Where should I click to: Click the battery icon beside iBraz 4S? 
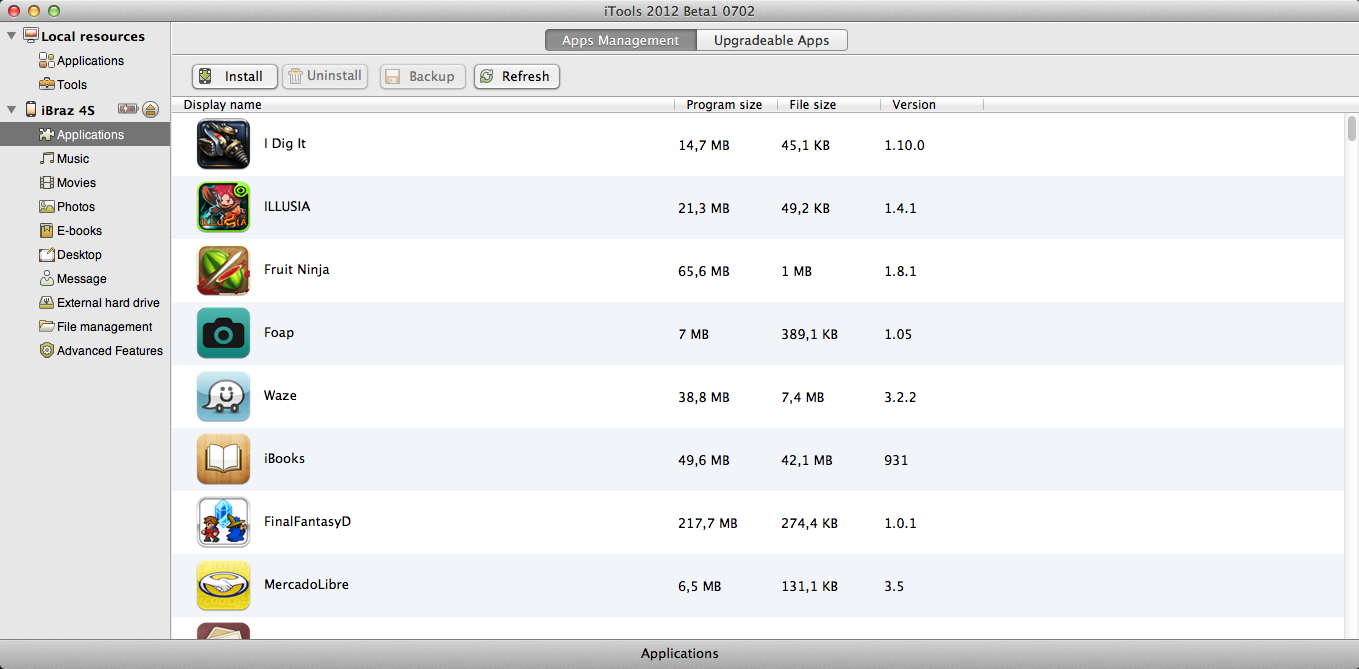point(128,109)
